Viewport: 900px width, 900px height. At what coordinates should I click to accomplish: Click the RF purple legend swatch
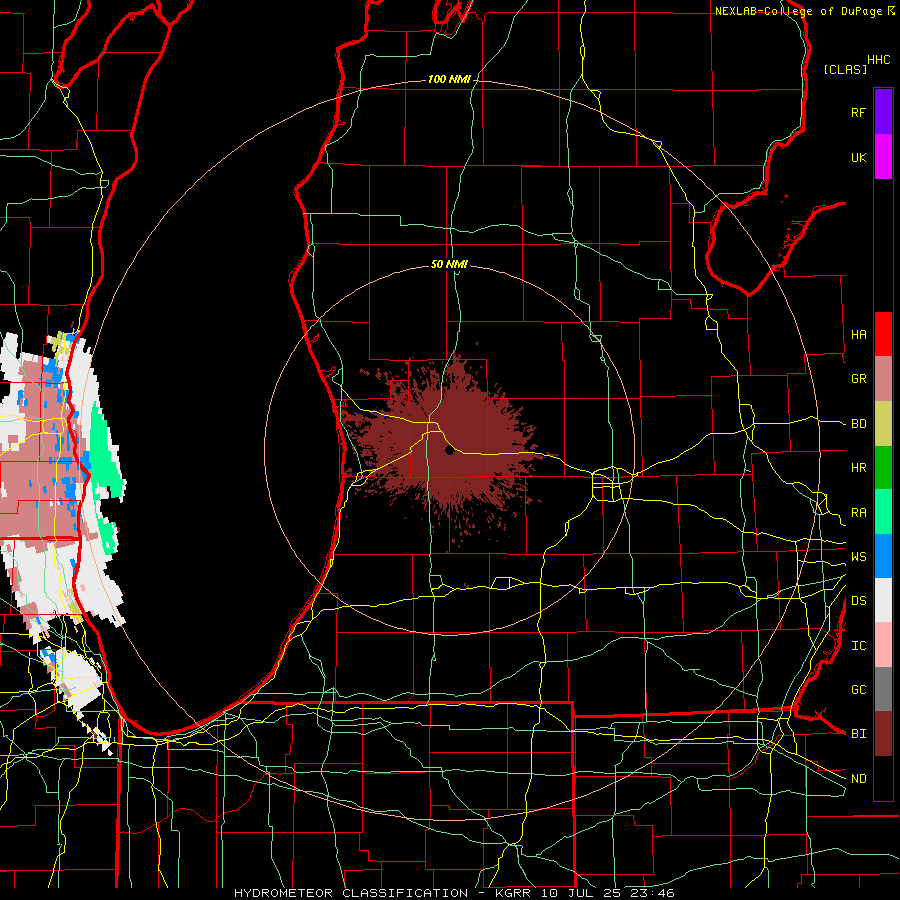click(x=883, y=112)
